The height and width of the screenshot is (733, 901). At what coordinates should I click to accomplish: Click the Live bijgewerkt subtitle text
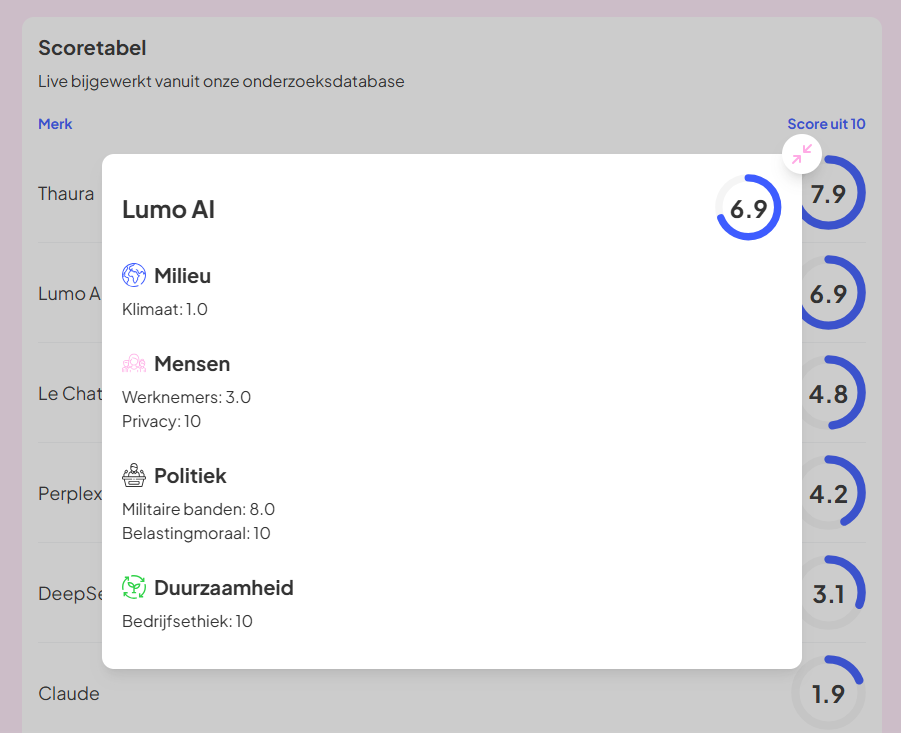[221, 82]
